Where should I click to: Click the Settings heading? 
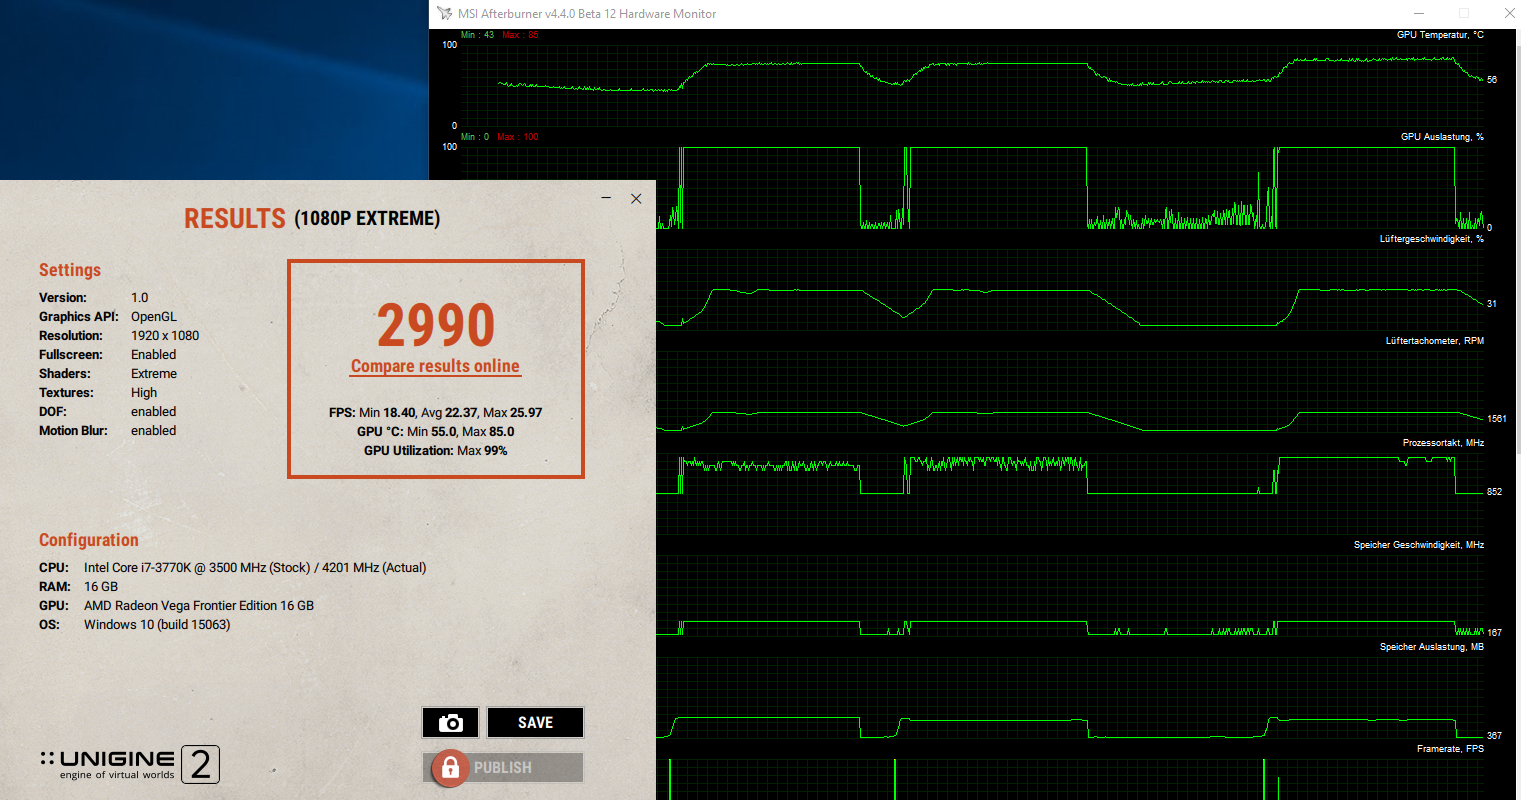coord(70,270)
